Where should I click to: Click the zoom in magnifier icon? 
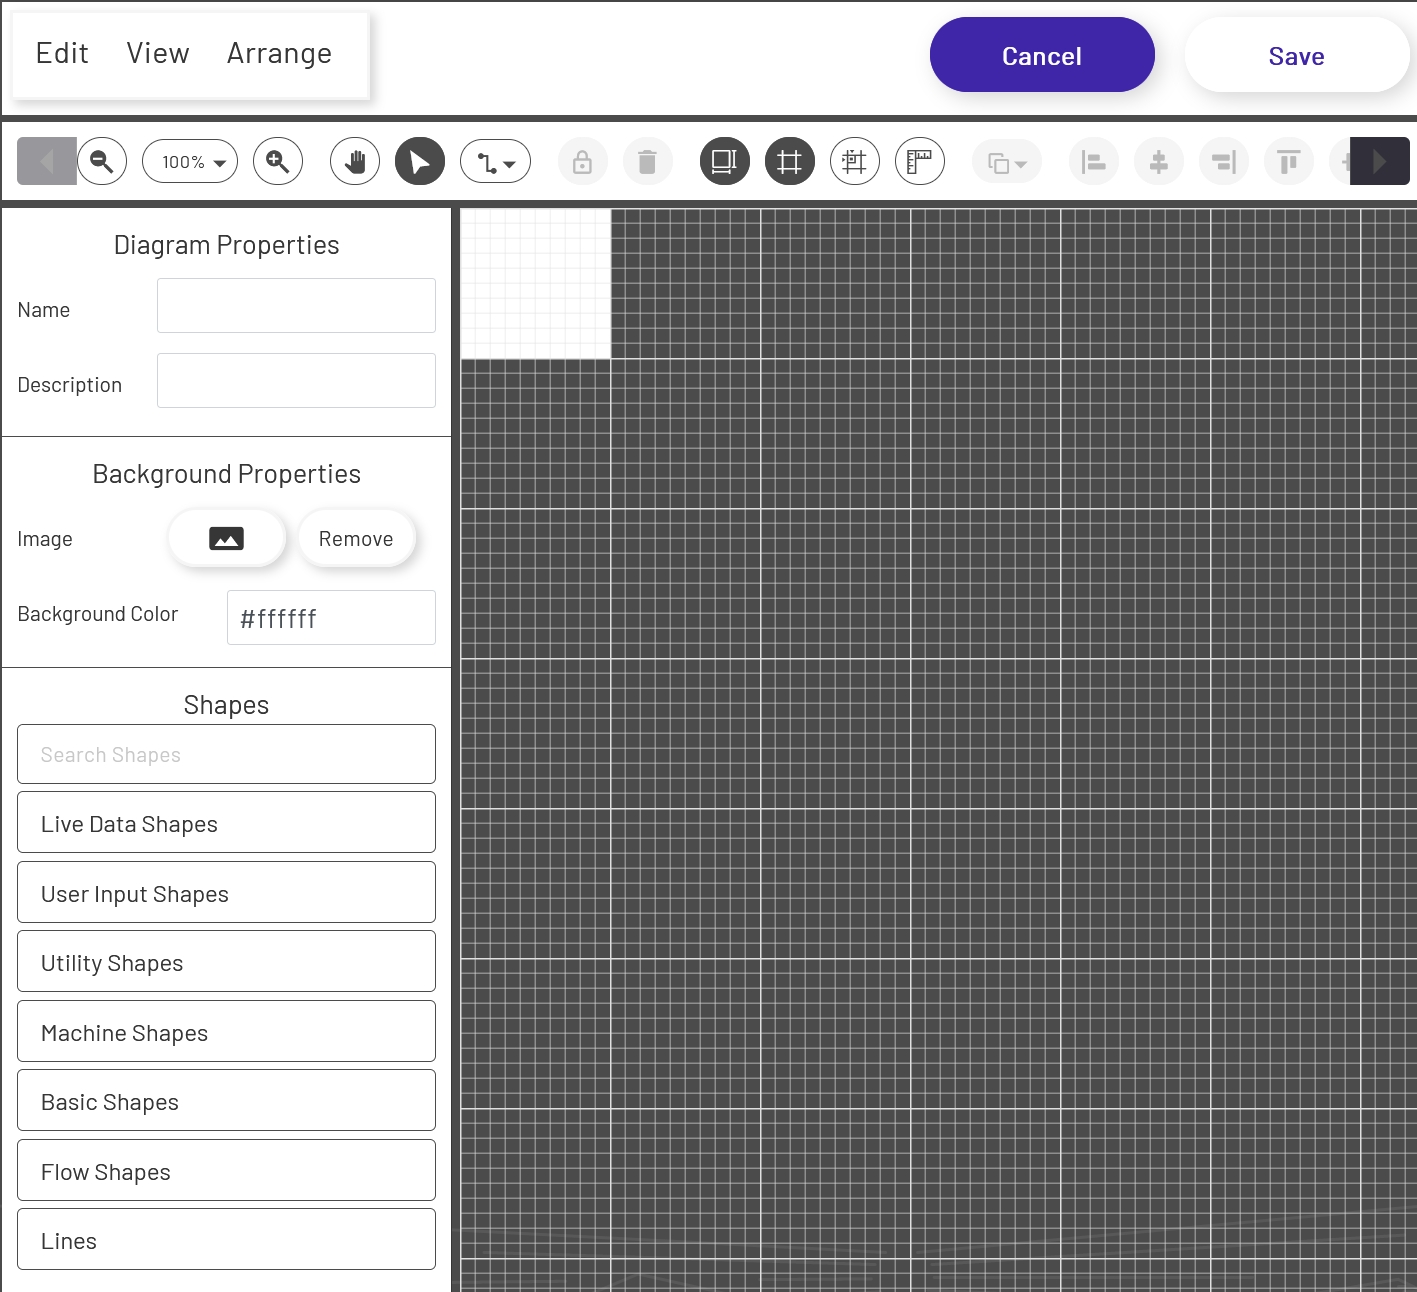click(x=278, y=161)
